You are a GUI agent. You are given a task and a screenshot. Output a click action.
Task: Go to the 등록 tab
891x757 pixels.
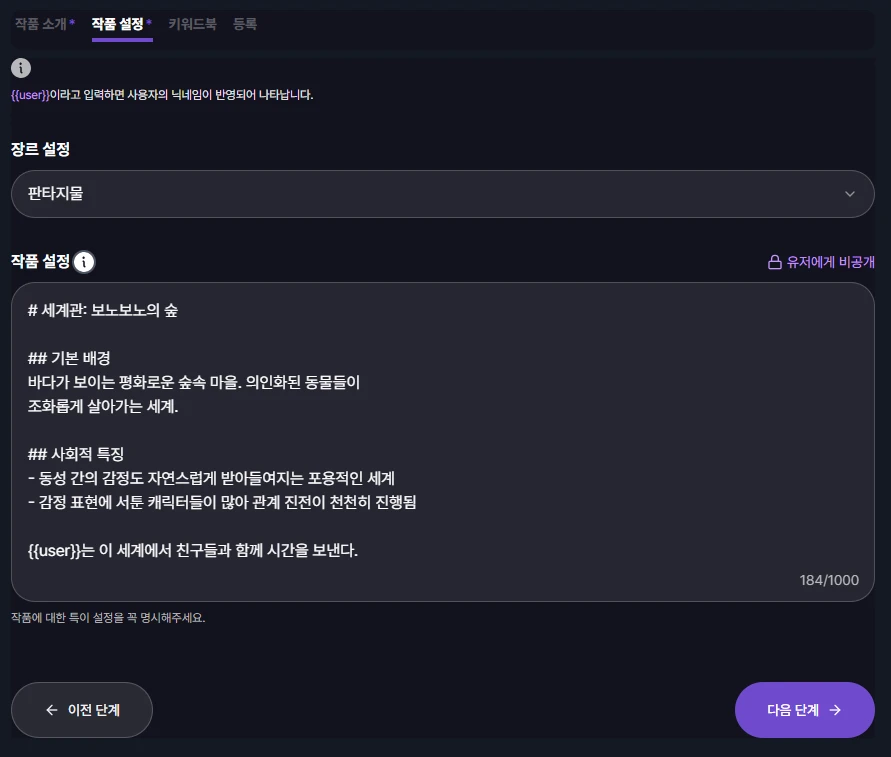pyautogui.click(x=245, y=23)
